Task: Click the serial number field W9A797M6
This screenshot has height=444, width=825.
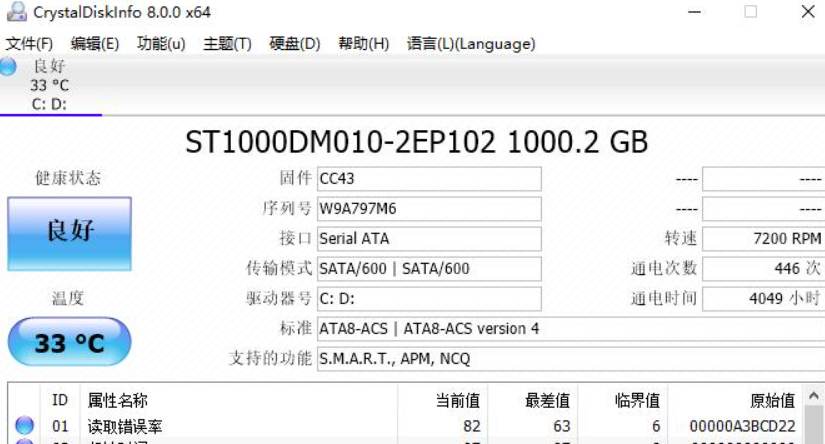Action: pyautogui.click(x=429, y=209)
